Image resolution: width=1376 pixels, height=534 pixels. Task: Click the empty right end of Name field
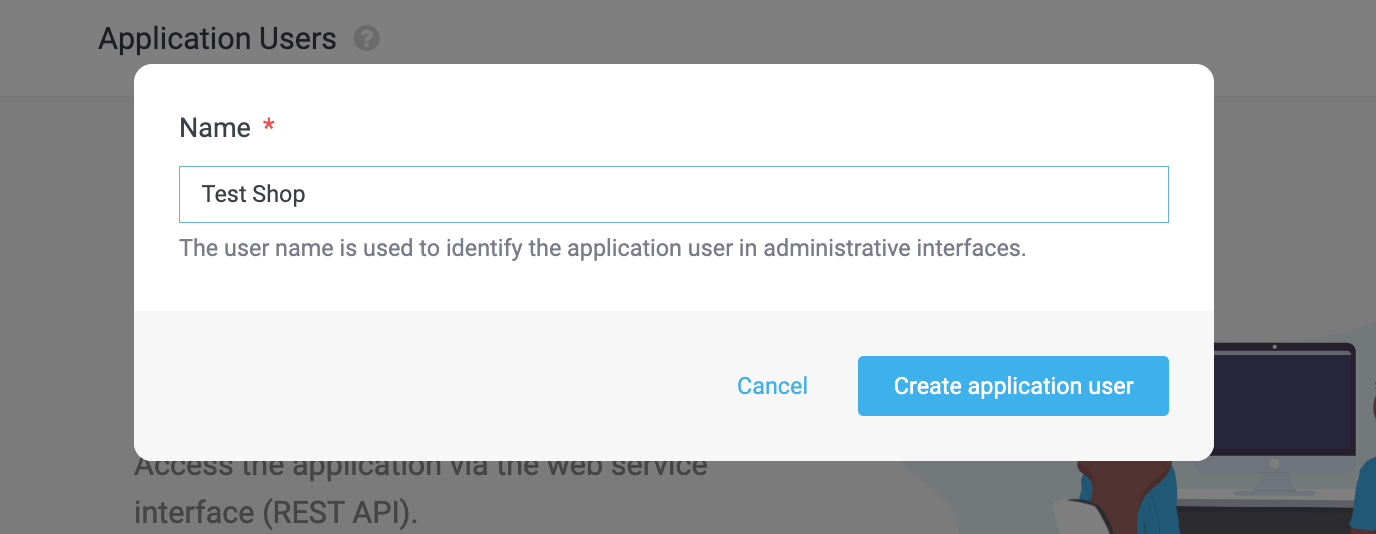click(1100, 194)
